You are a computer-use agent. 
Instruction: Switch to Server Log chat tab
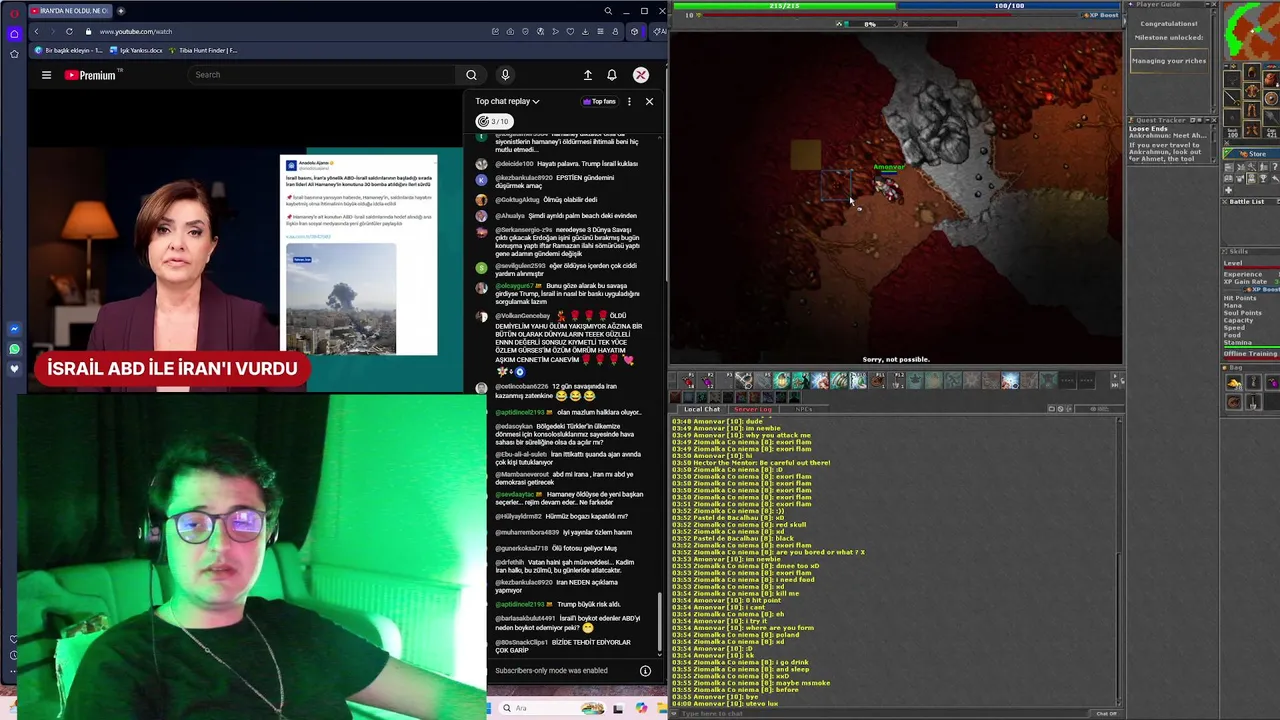(753, 409)
